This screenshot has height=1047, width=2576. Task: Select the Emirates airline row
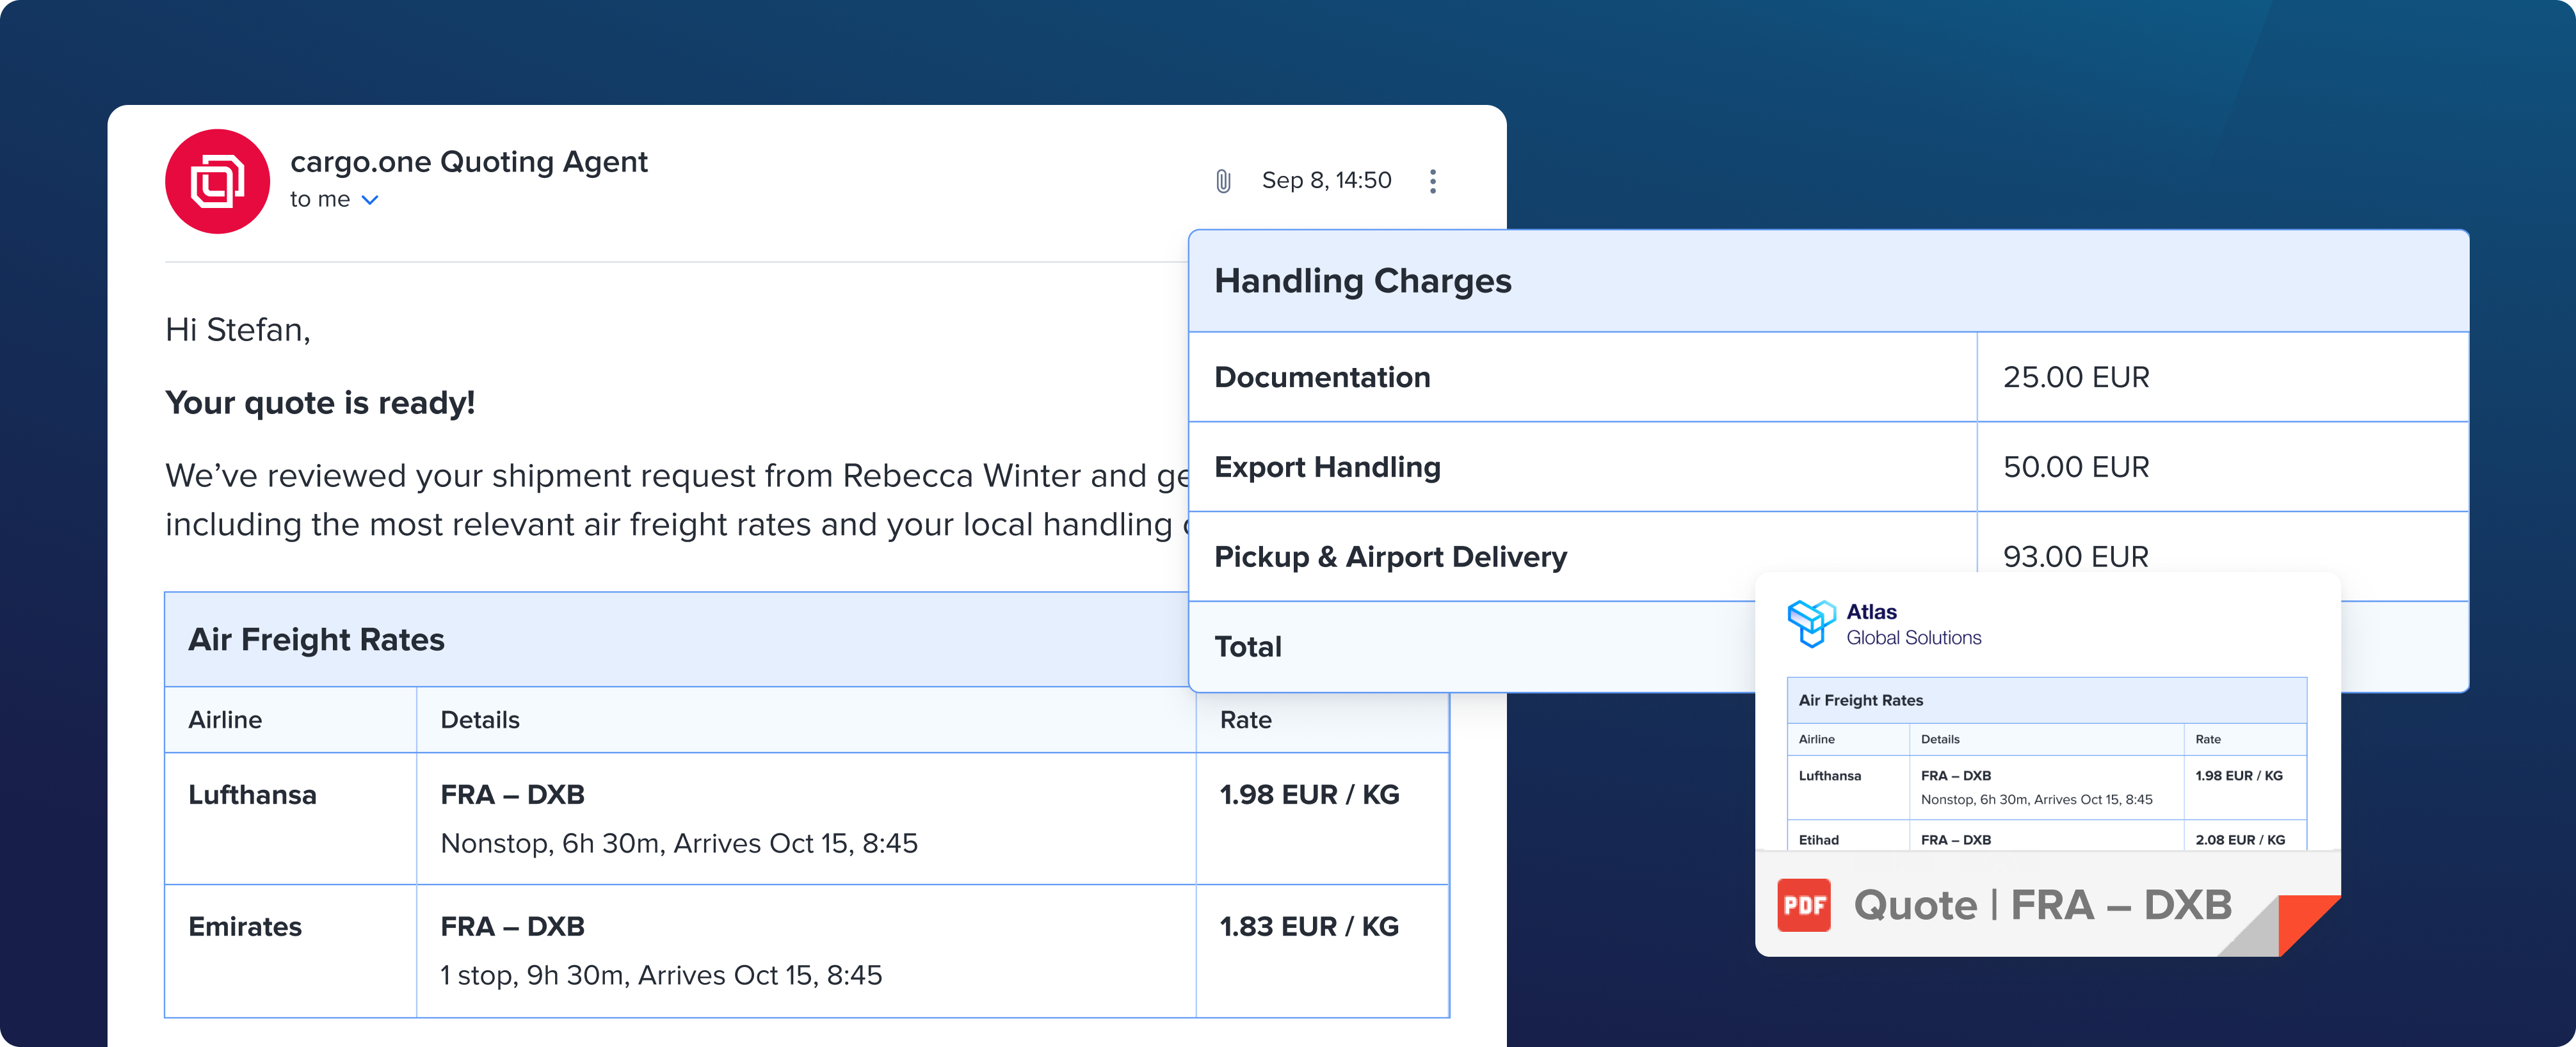(x=245, y=927)
